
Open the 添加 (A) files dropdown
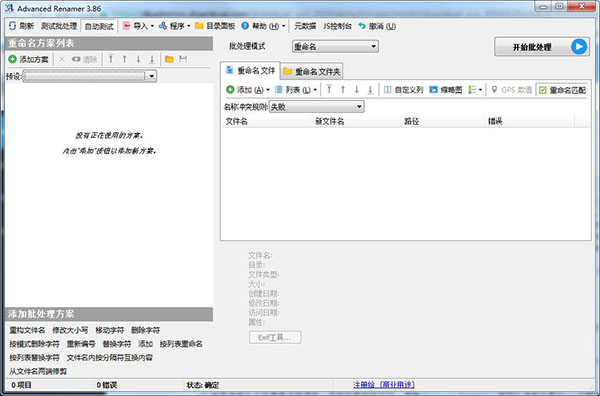point(248,90)
